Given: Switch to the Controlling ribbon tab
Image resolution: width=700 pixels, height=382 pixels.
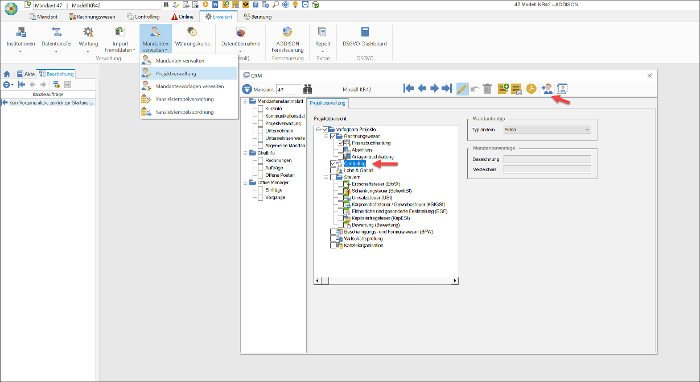Looking at the screenshot, I should tap(143, 17).
